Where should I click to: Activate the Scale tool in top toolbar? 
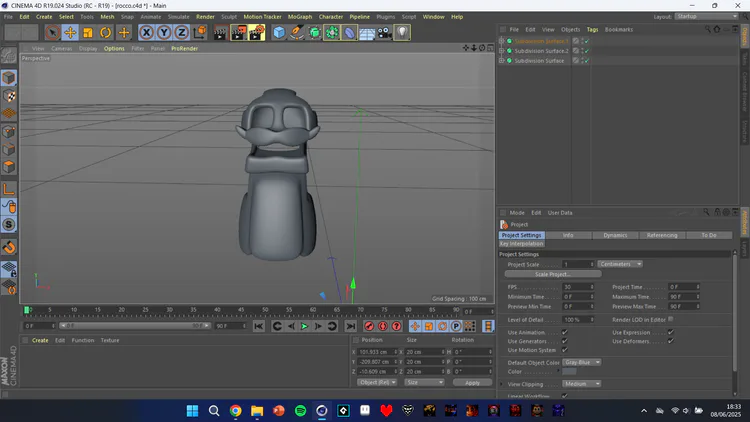88,33
